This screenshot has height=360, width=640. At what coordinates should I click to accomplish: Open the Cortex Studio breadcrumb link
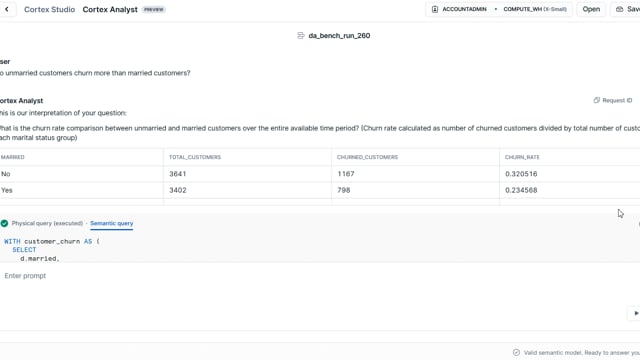(49, 9)
